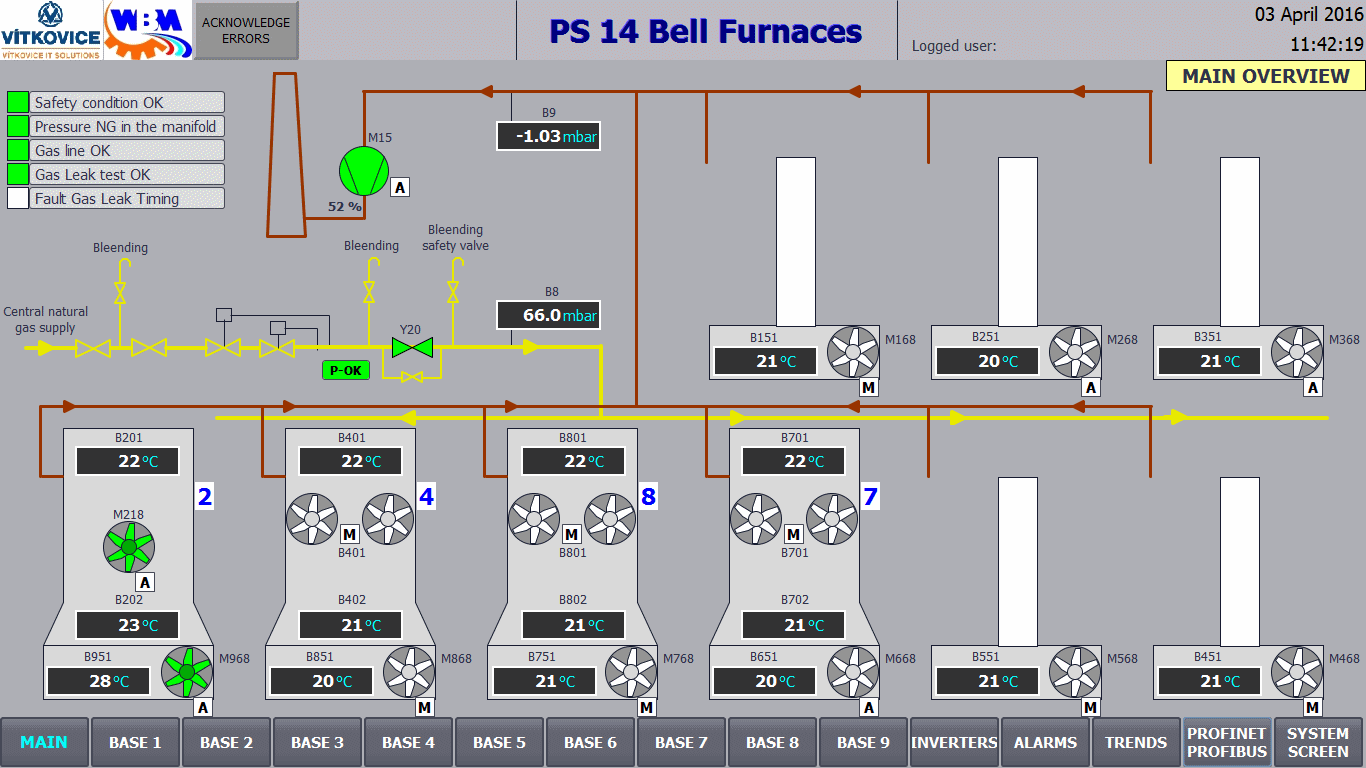Select the M368 fan symbol
Screen dimensions: 1366x768
[x=1297, y=352]
